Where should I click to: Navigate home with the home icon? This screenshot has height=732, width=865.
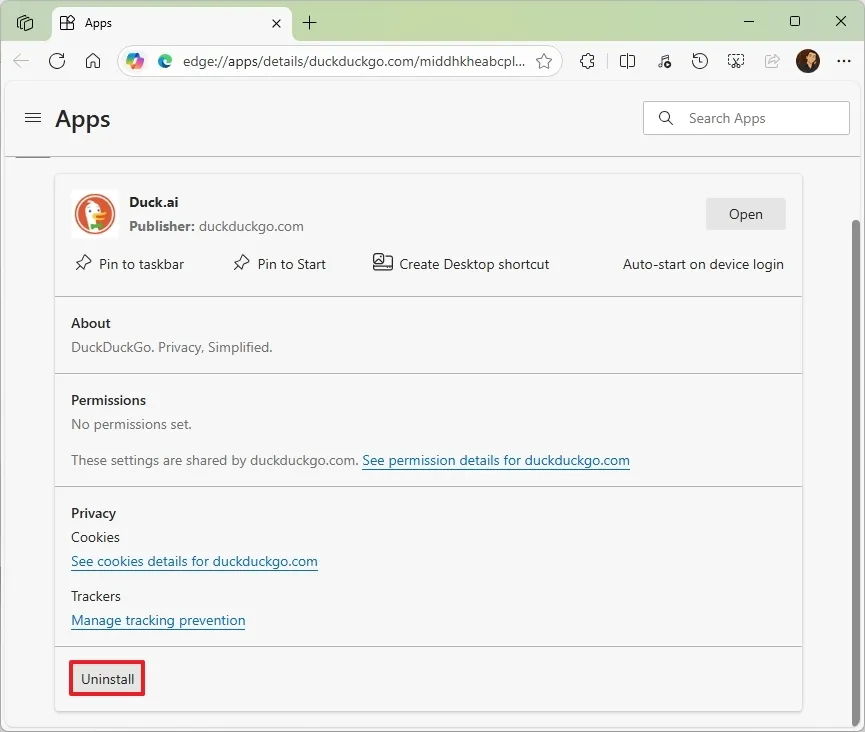(93, 61)
